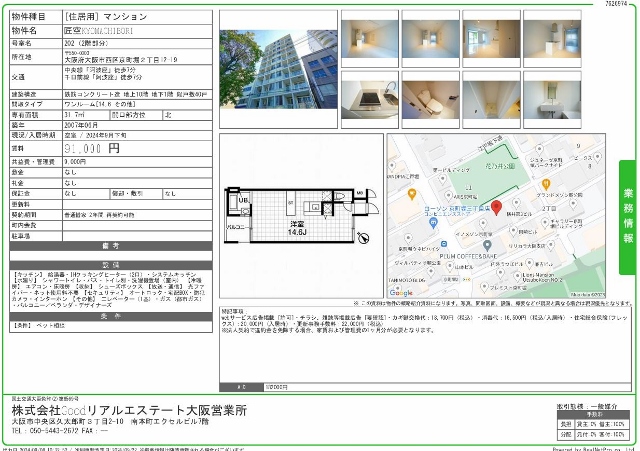Click the 2007年 build date cell
This screenshot has height=451, width=640.
(x=137, y=125)
